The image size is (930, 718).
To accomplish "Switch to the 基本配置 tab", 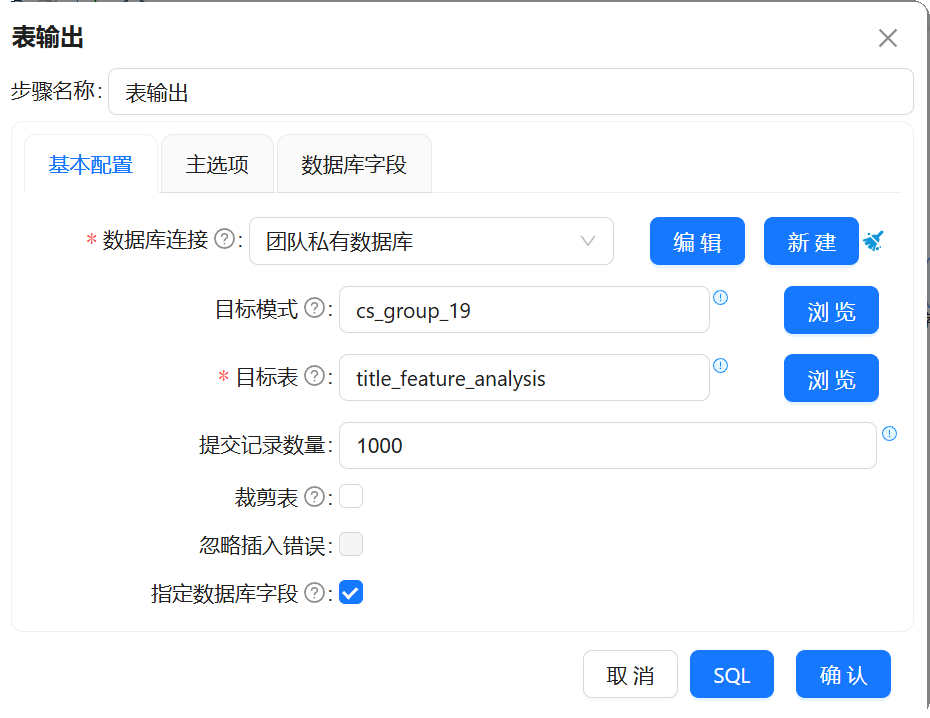I will point(91,164).
